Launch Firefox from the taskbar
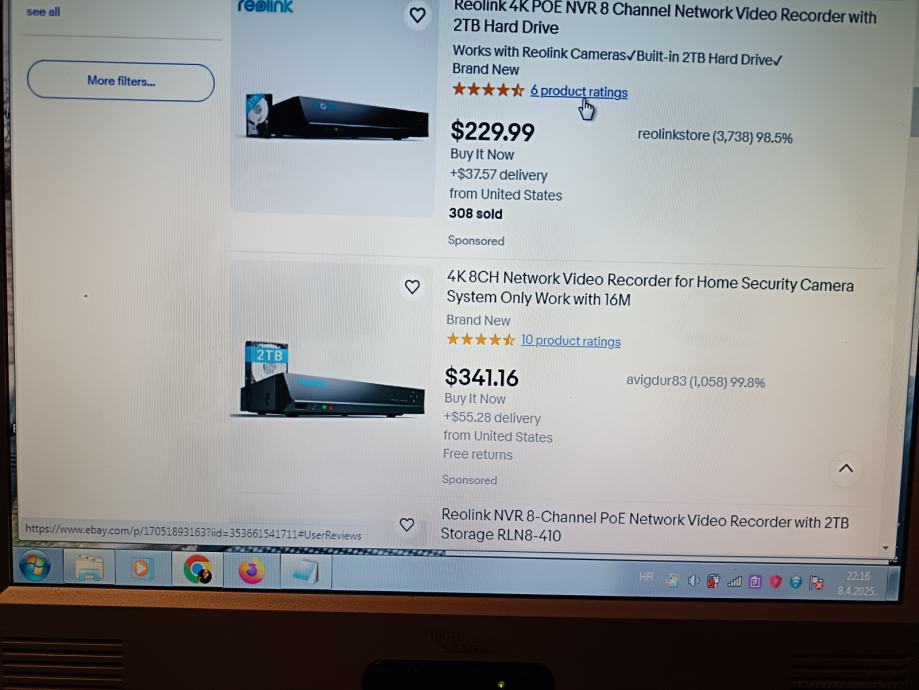919x690 pixels. click(x=251, y=570)
